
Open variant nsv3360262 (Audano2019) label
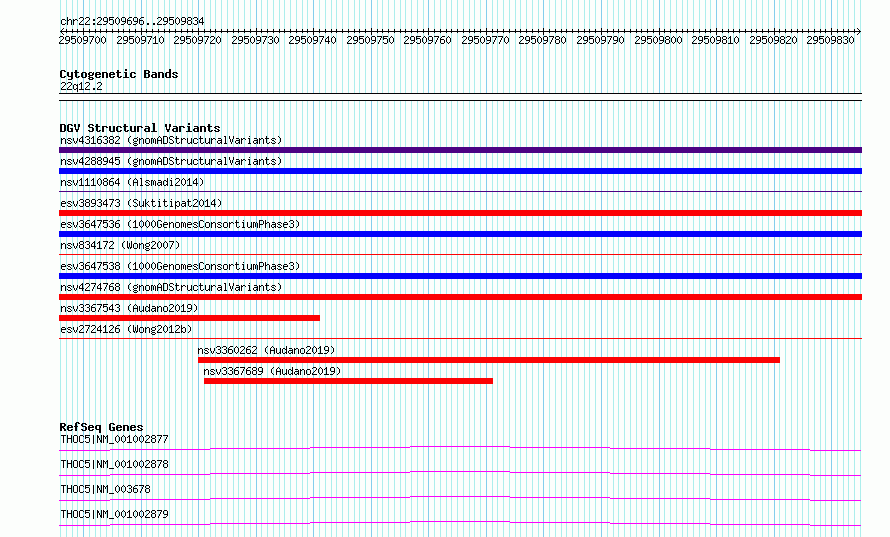[x=266, y=350]
